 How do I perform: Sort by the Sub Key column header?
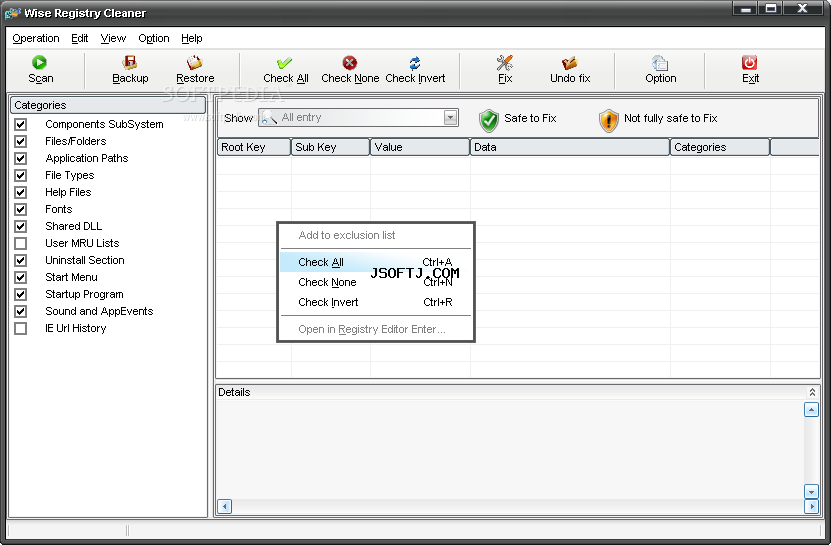point(330,147)
